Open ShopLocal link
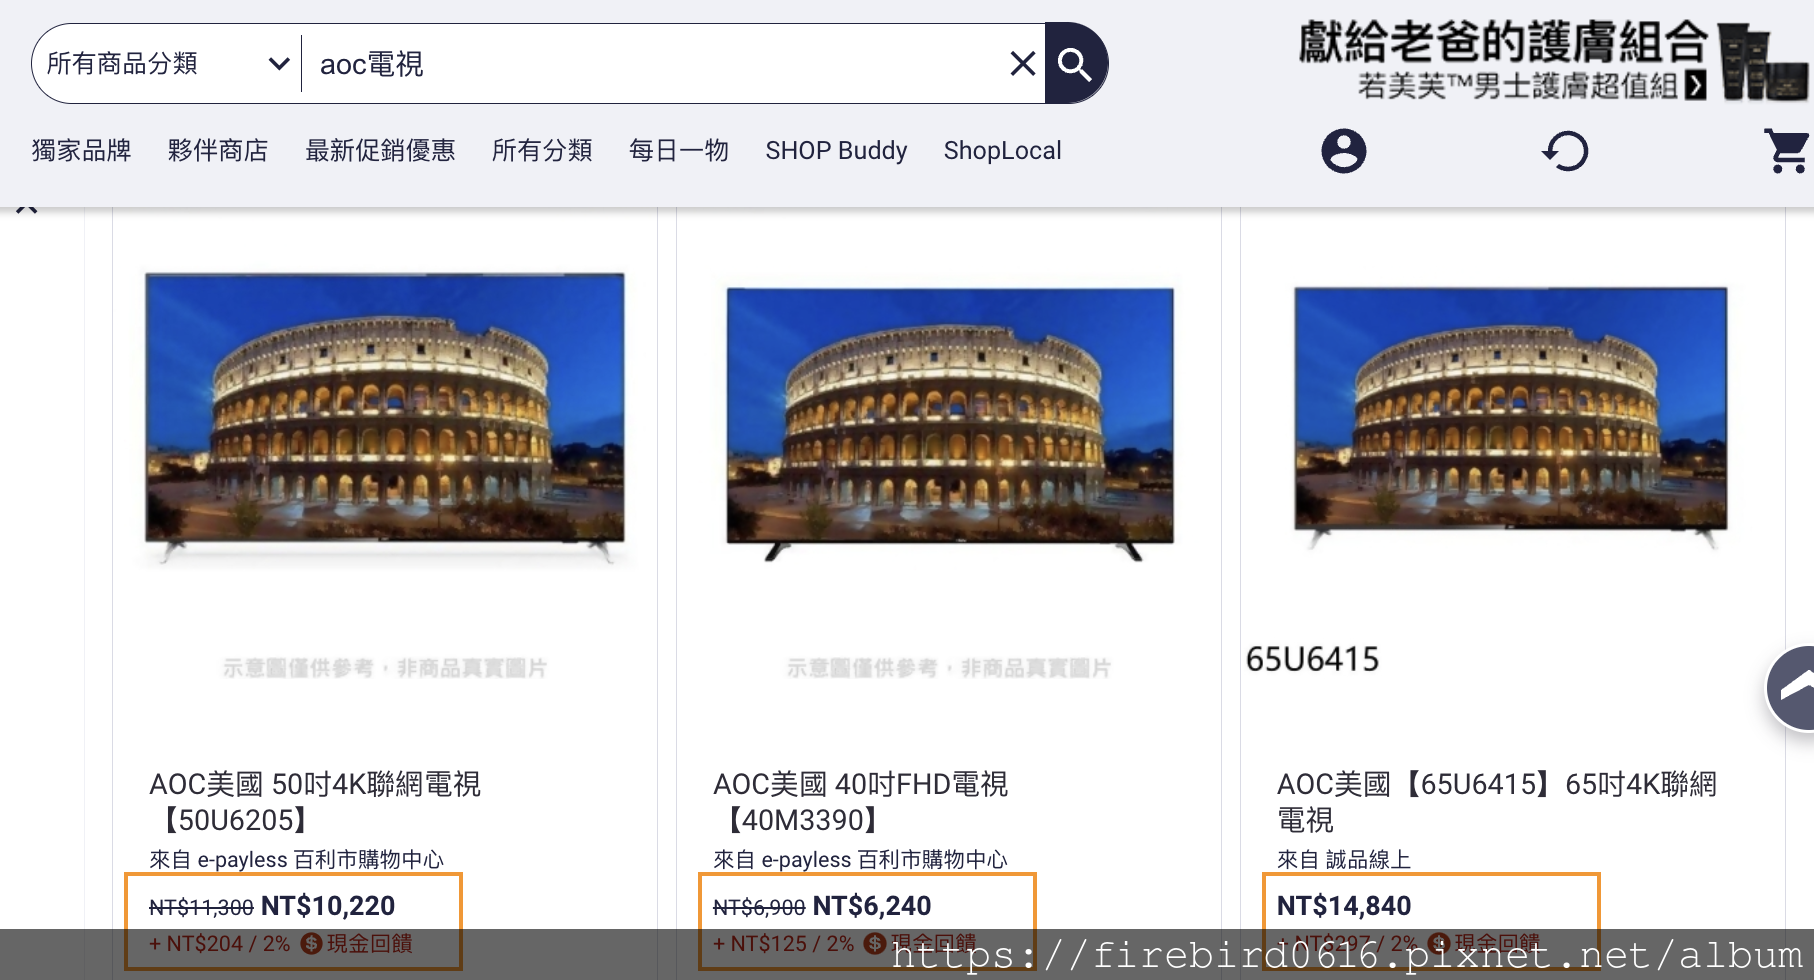The width and height of the screenshot is (1814, 980). coord(1003,151)
